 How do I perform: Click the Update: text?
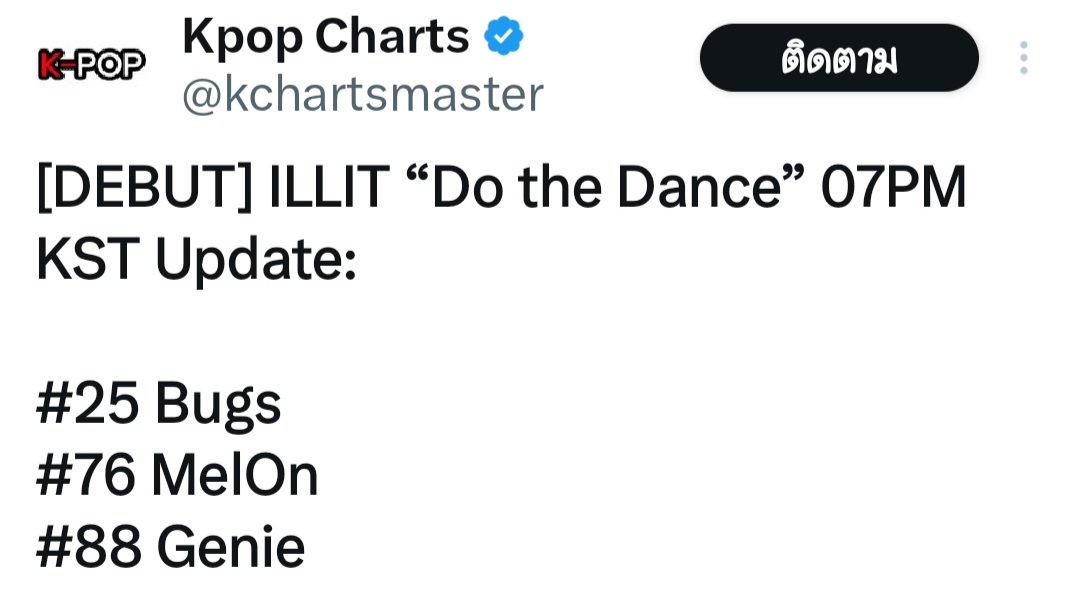coord(256,260)
